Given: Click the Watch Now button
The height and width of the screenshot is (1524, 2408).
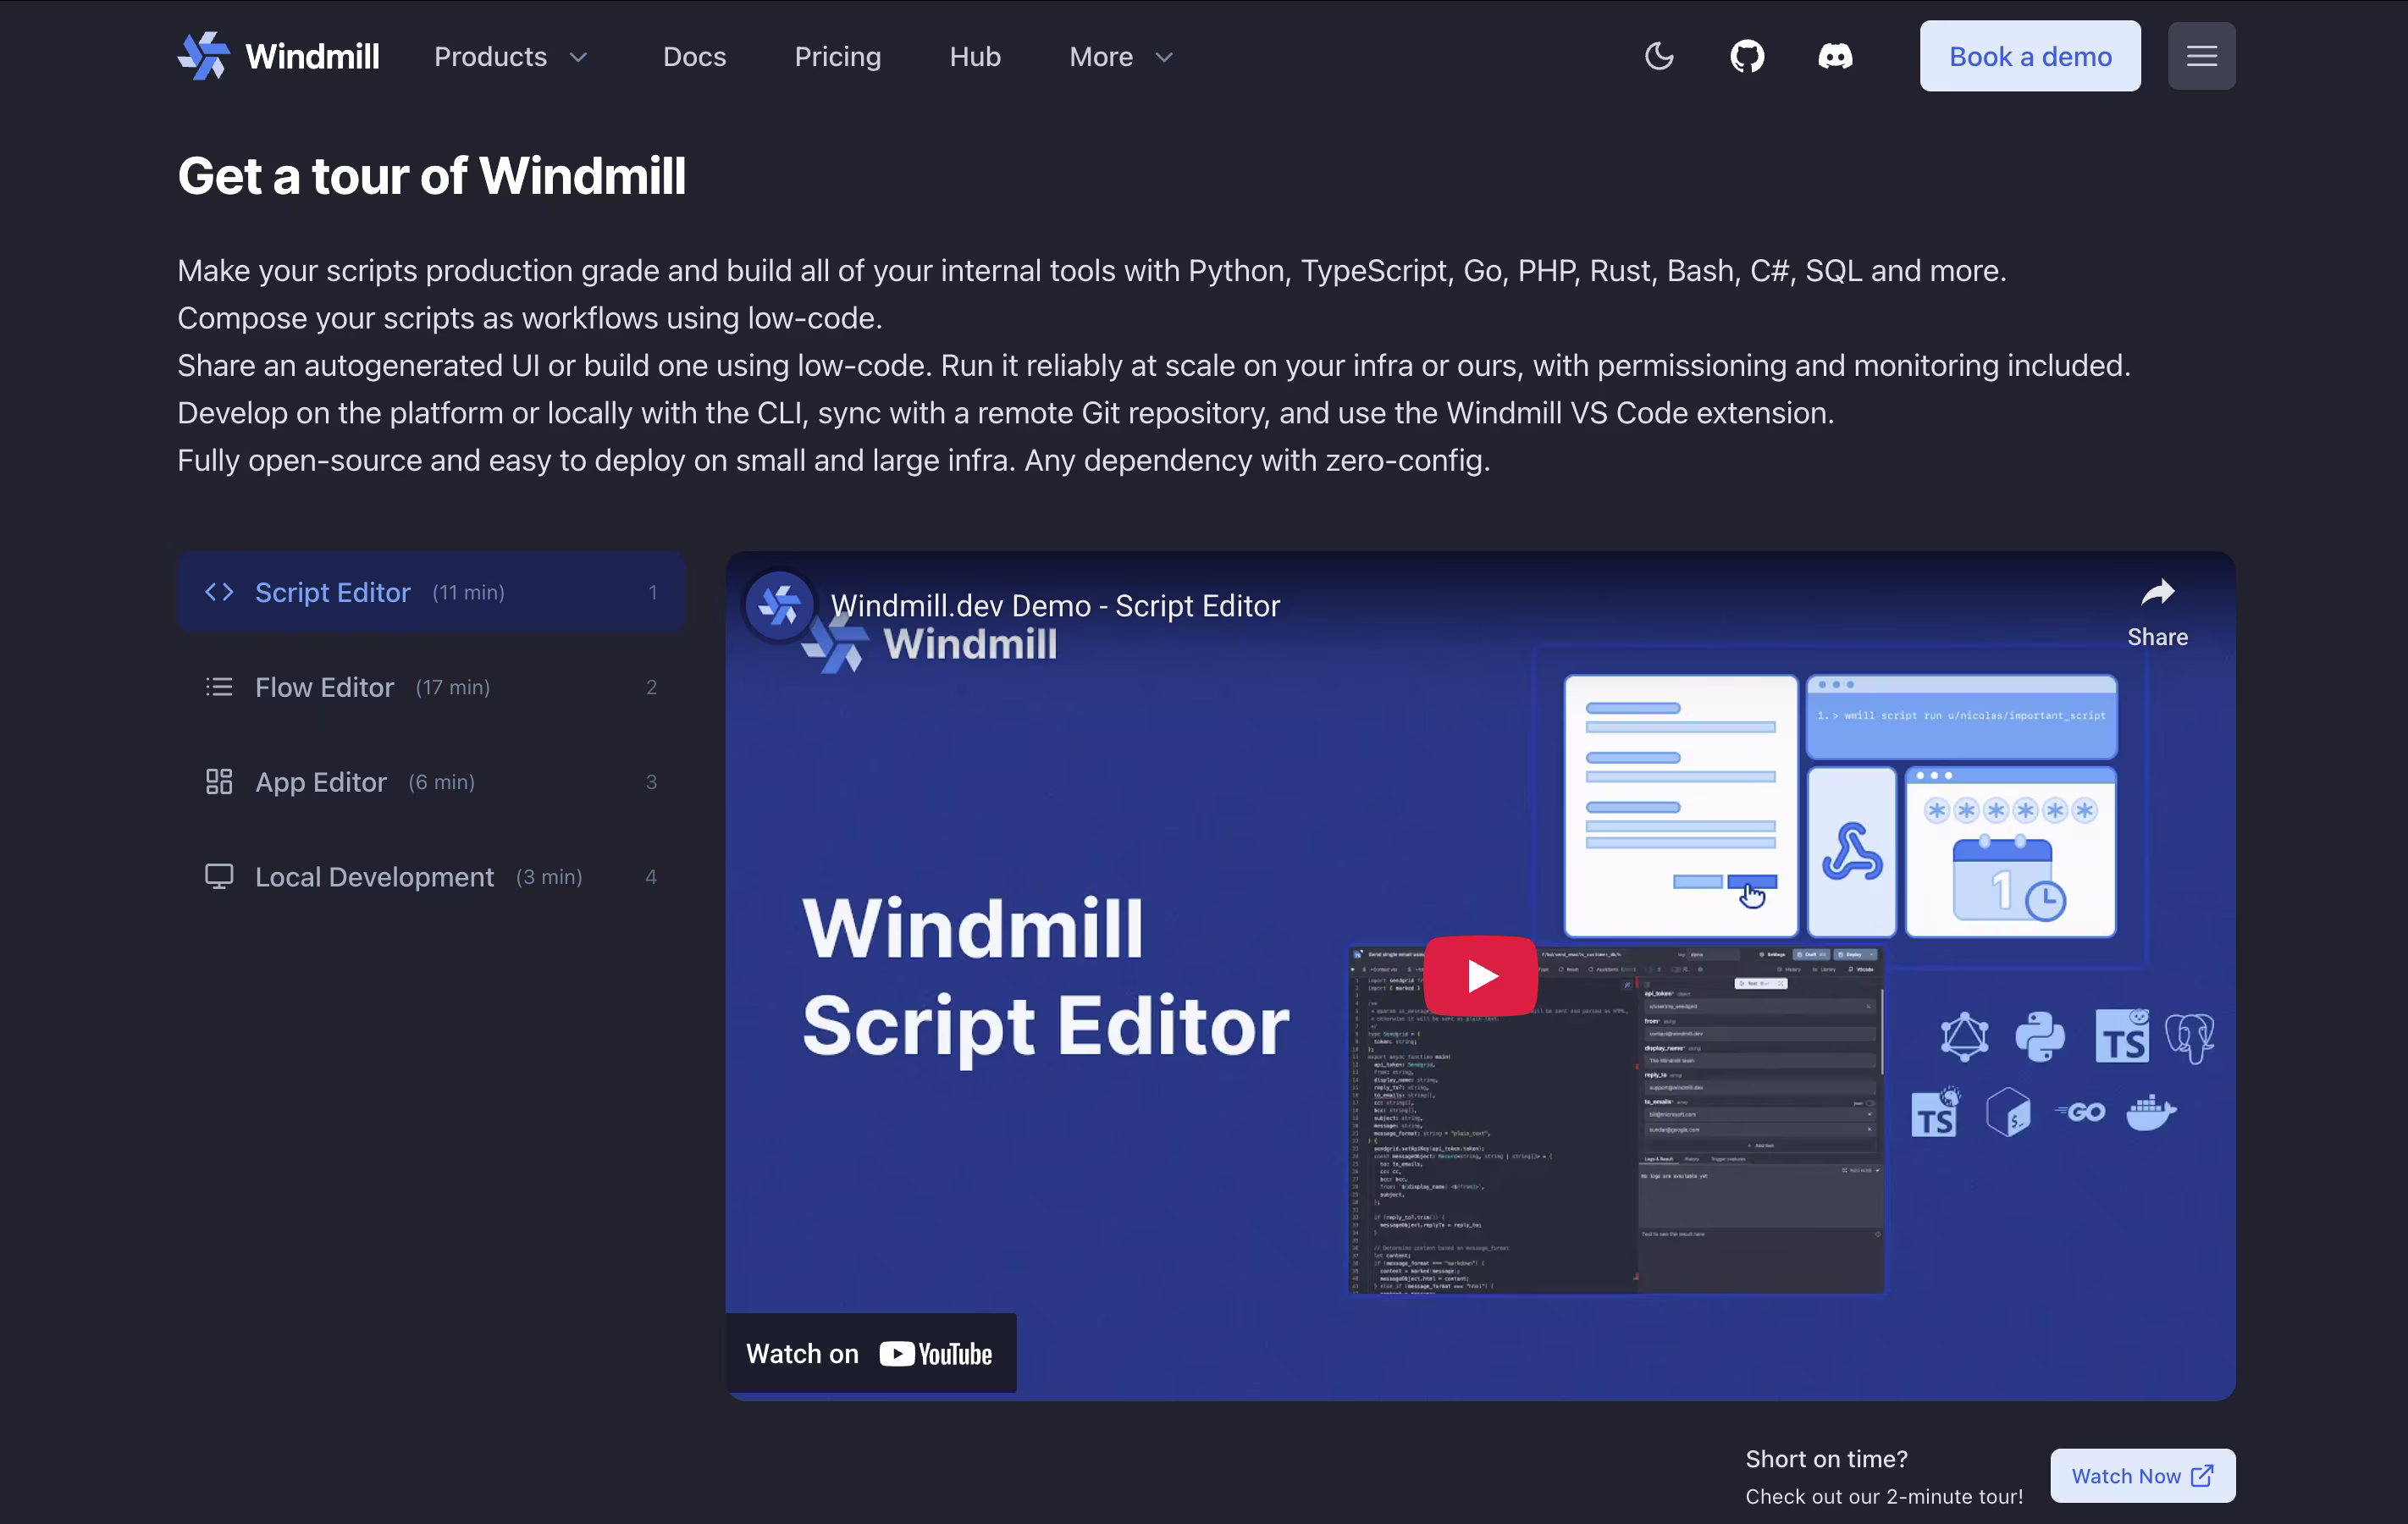Looking at the screenshot, I should [2142, 1475].
